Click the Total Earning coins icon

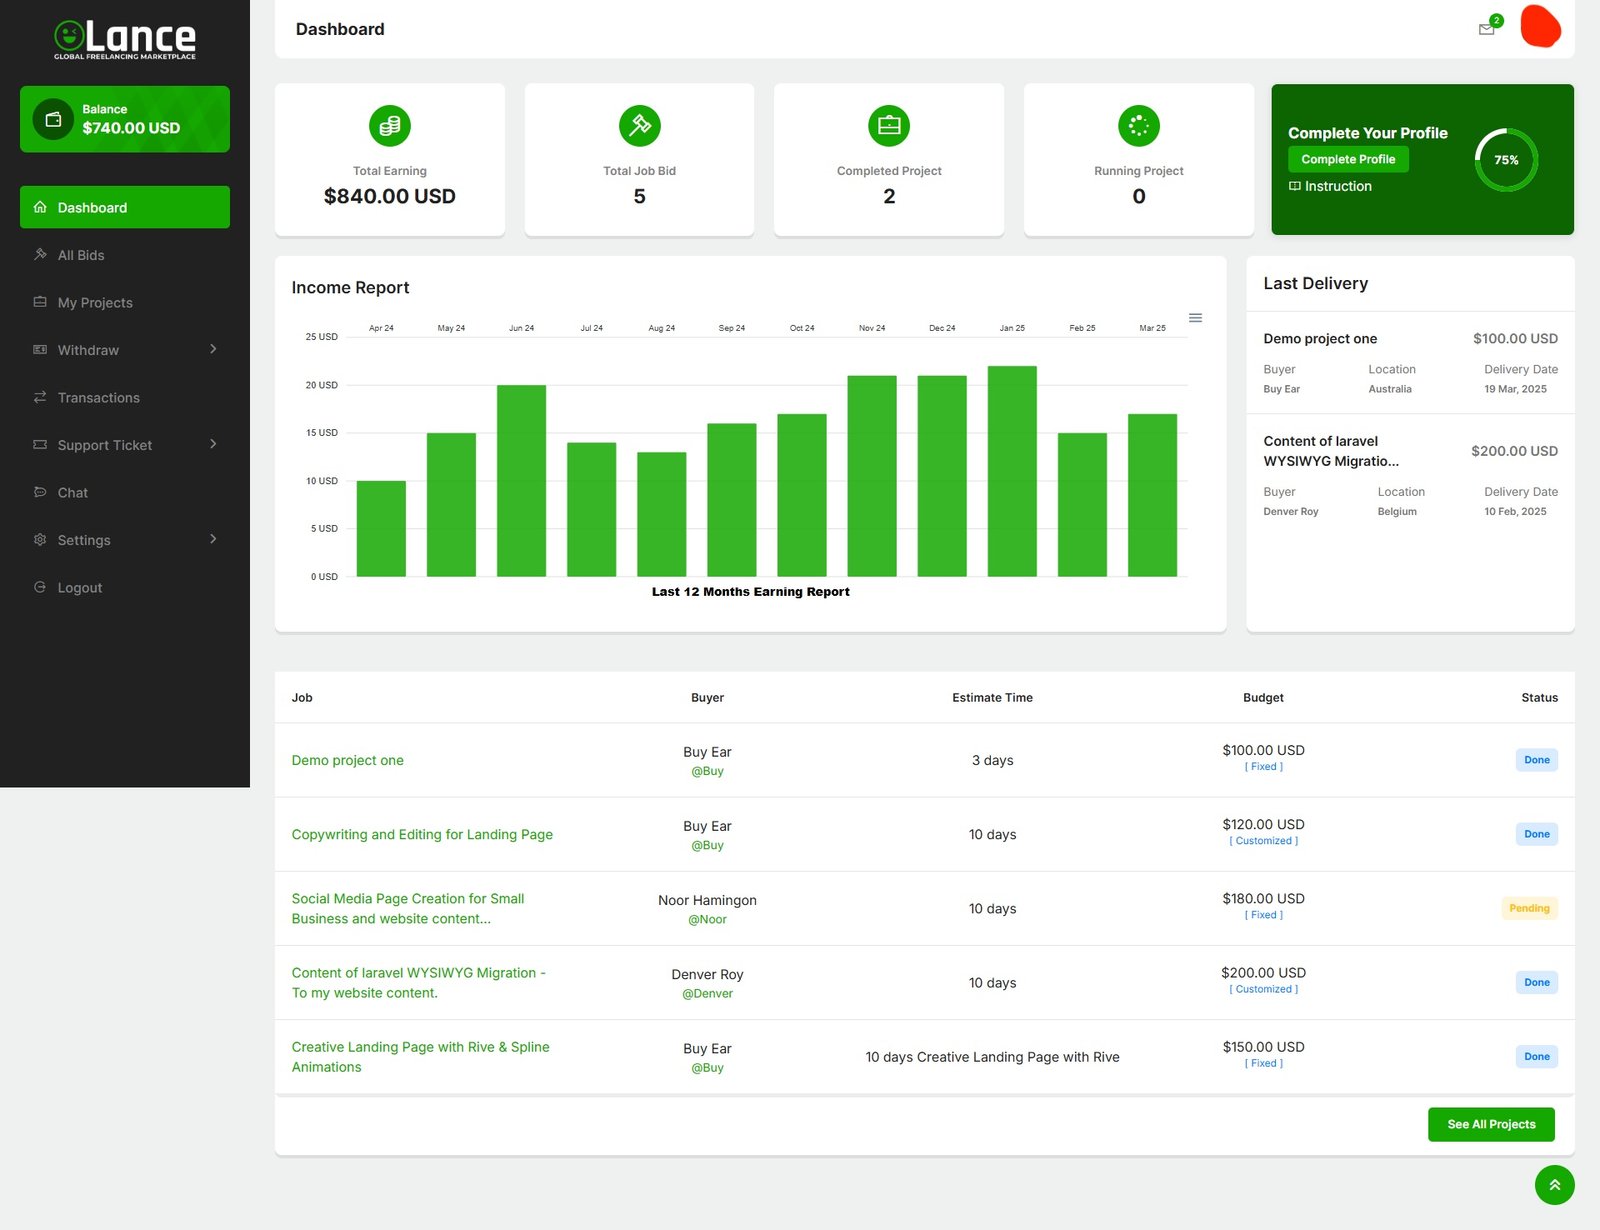(x=390, y=126)
